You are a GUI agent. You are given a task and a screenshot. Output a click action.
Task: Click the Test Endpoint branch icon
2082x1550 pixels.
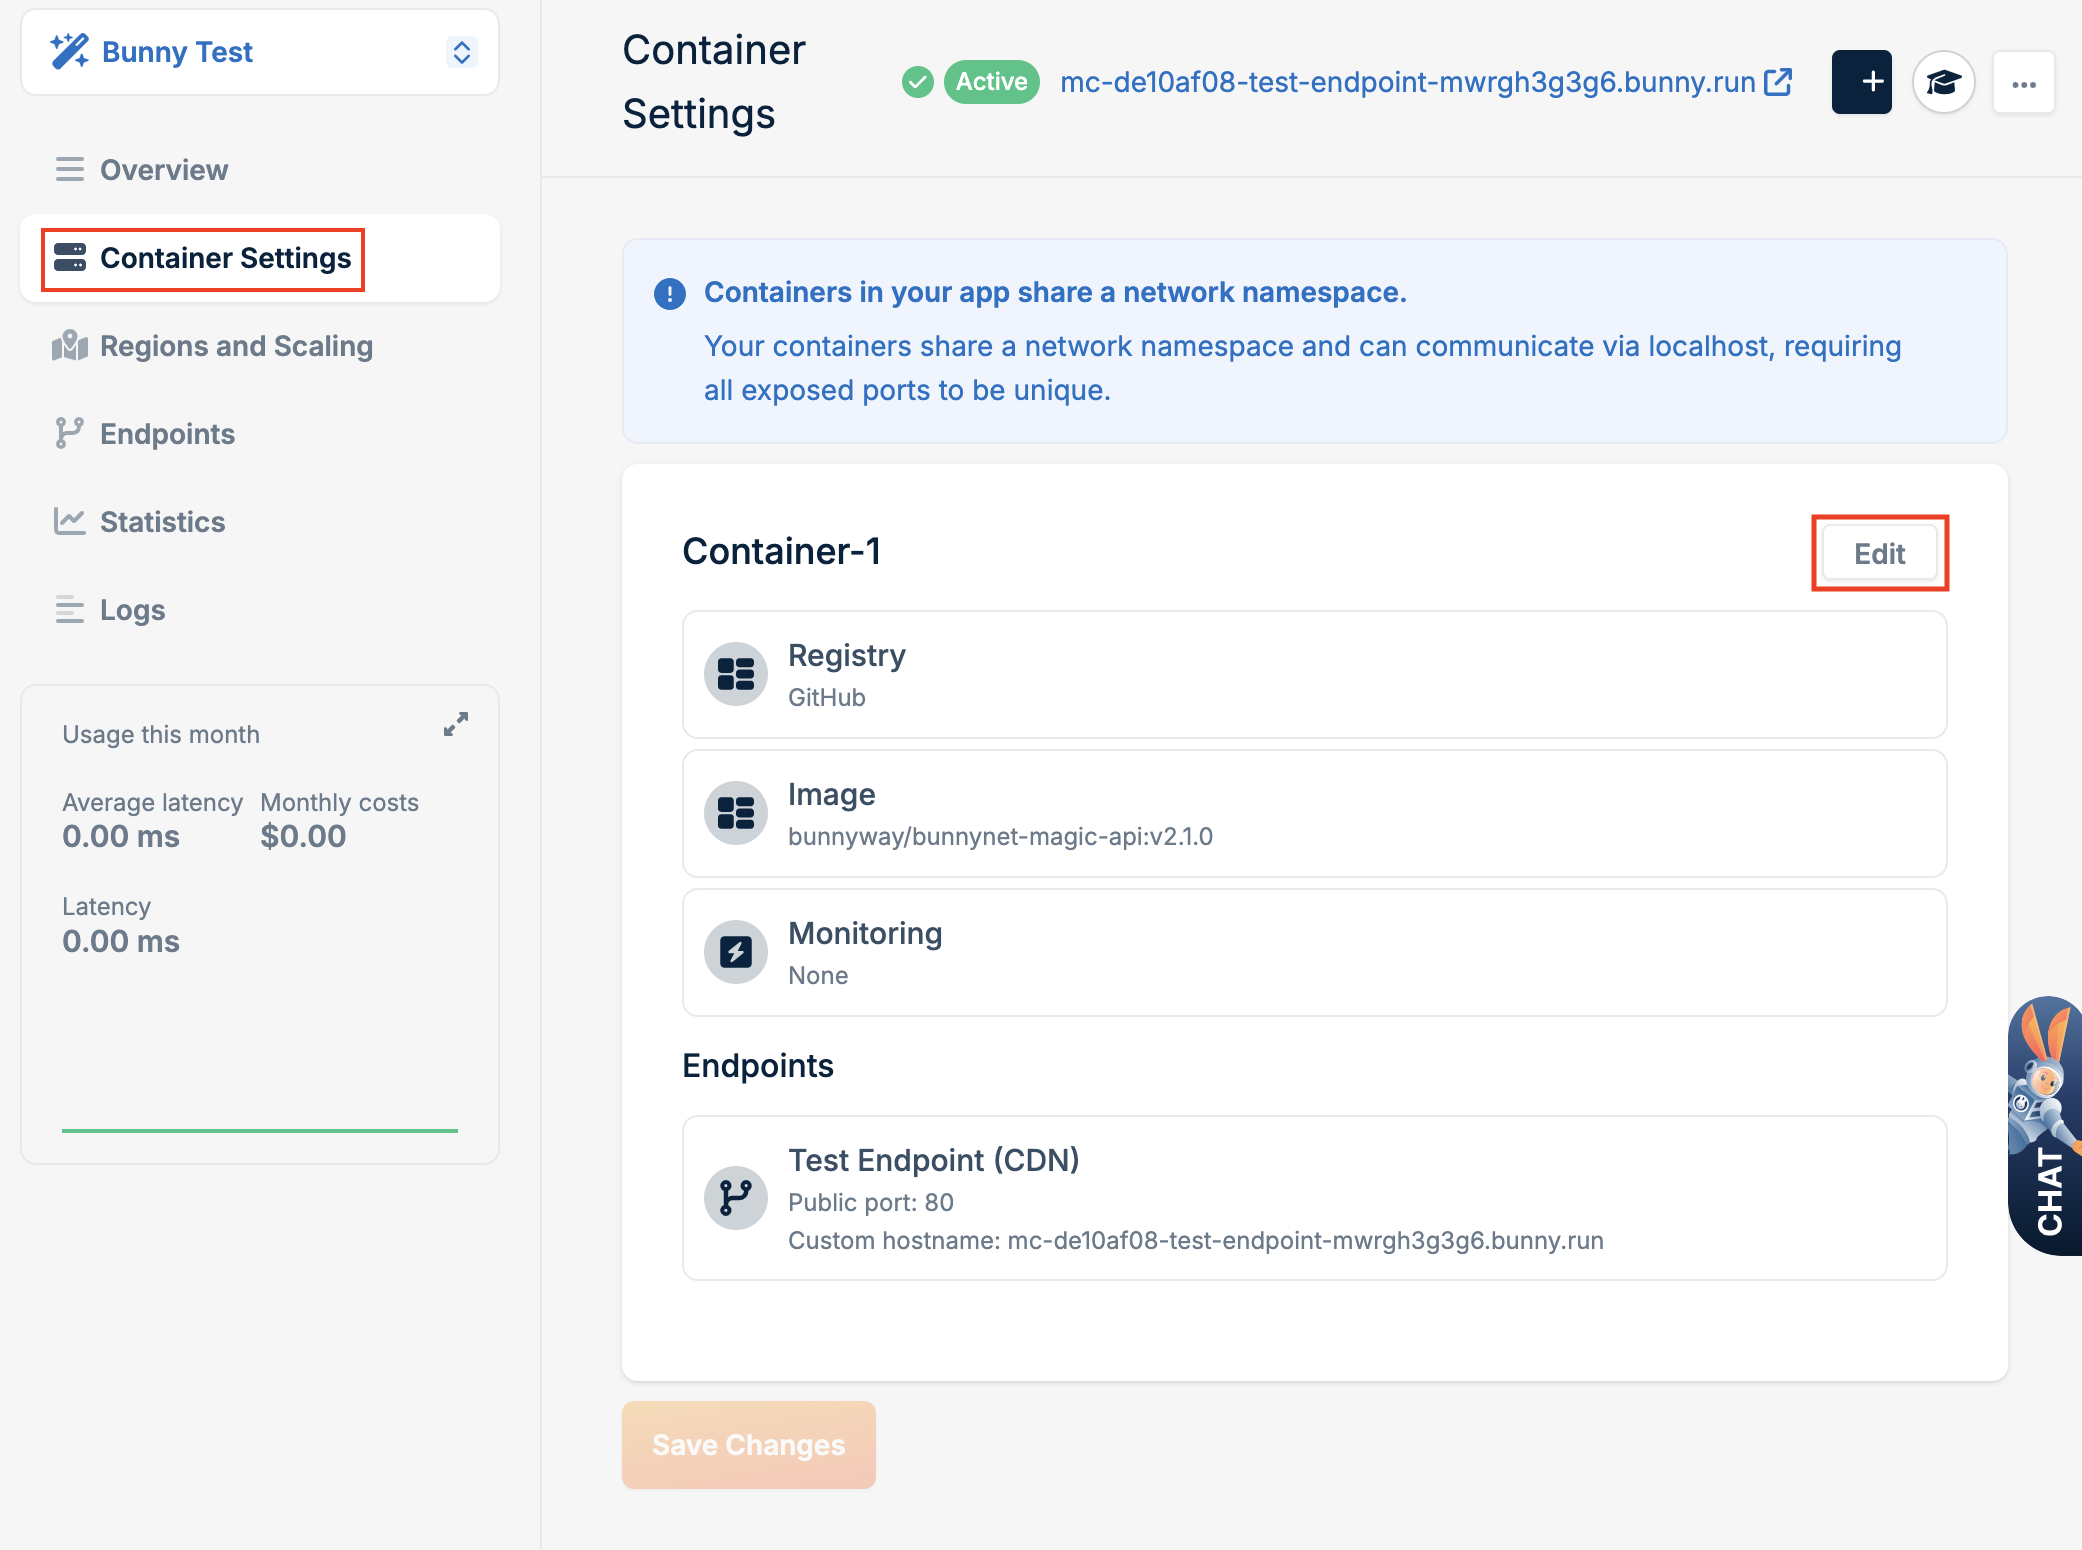[x=736, y=1197]
